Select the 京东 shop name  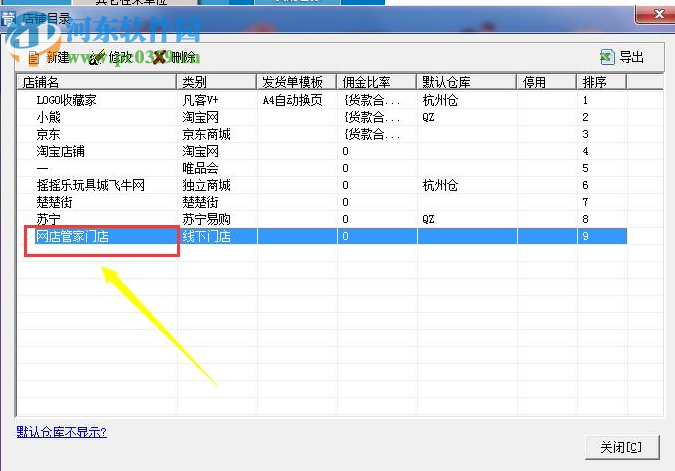click(48, 134)
